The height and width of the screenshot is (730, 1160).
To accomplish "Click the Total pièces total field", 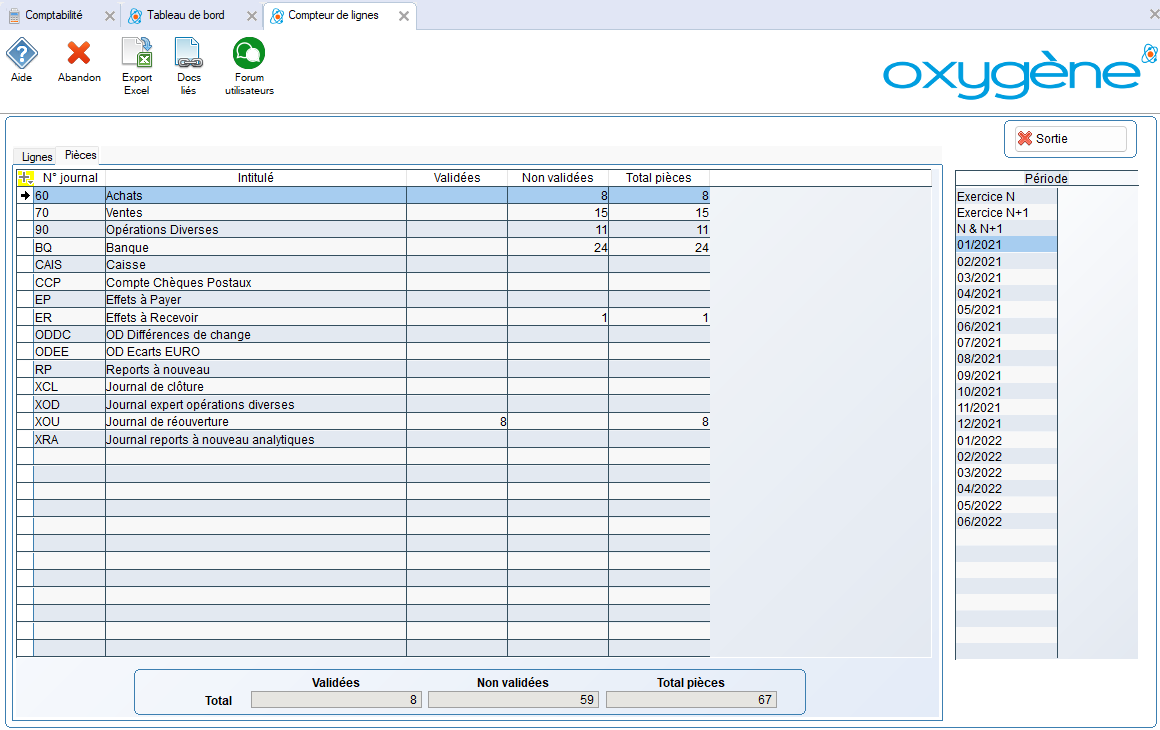I will (691, 700).
